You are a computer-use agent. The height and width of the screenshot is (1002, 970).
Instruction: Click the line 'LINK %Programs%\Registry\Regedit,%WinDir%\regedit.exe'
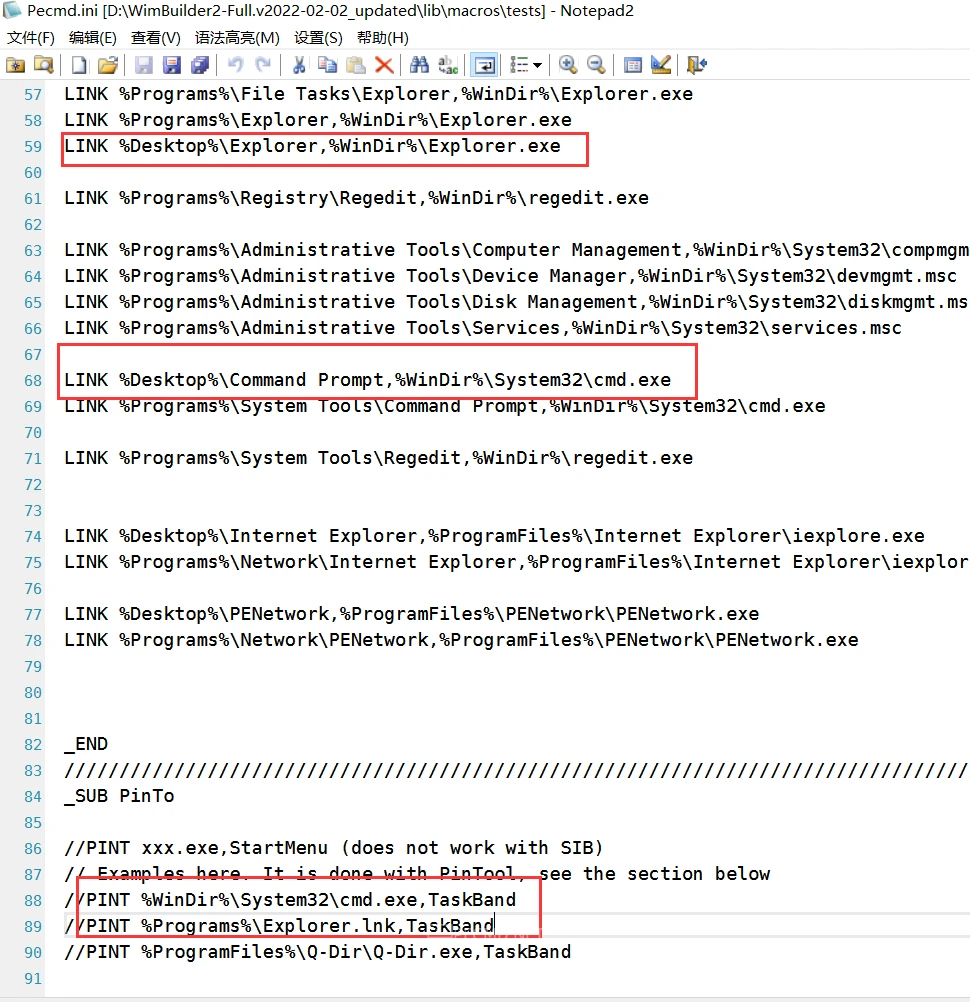pyautogui.click(x=357, y=198)
